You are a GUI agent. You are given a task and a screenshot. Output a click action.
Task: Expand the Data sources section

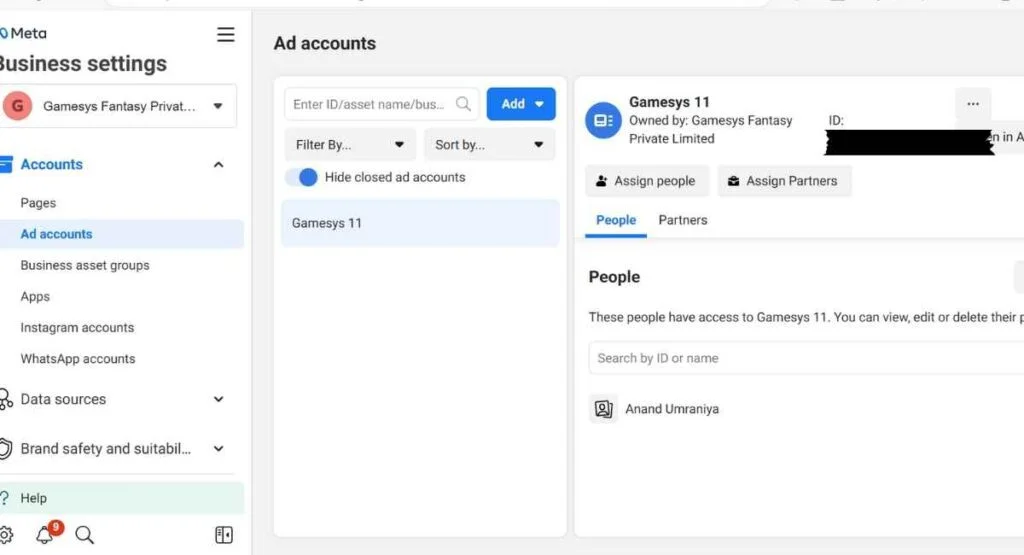[x=218, y=400]
